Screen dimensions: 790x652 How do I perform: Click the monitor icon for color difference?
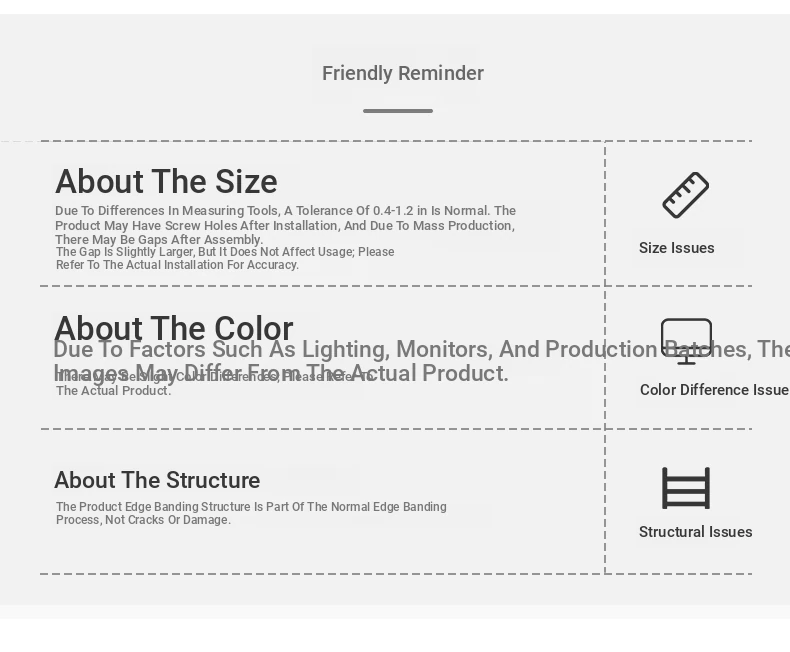pos(686,341)
